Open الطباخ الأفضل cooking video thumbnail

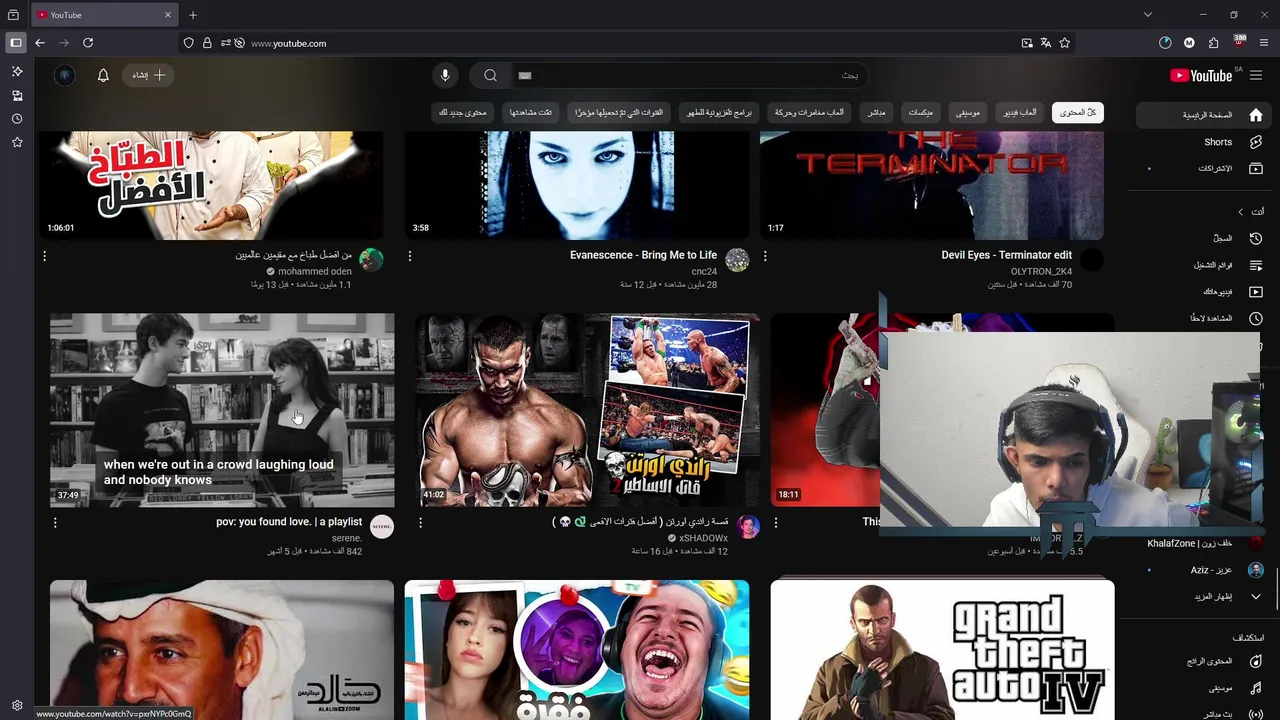coord(211,185)
